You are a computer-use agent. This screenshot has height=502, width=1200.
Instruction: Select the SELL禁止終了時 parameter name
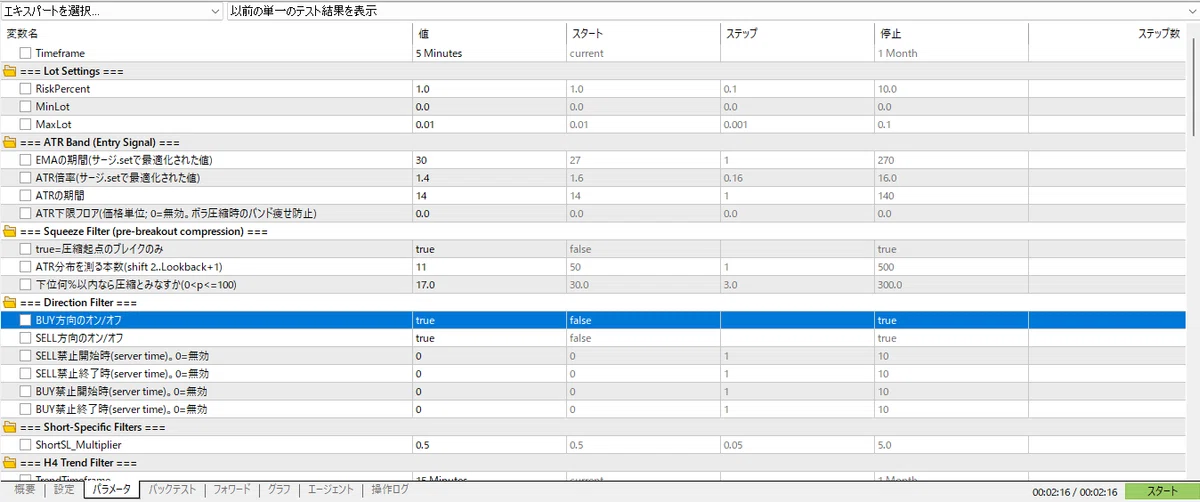click(x=122, y=374)
